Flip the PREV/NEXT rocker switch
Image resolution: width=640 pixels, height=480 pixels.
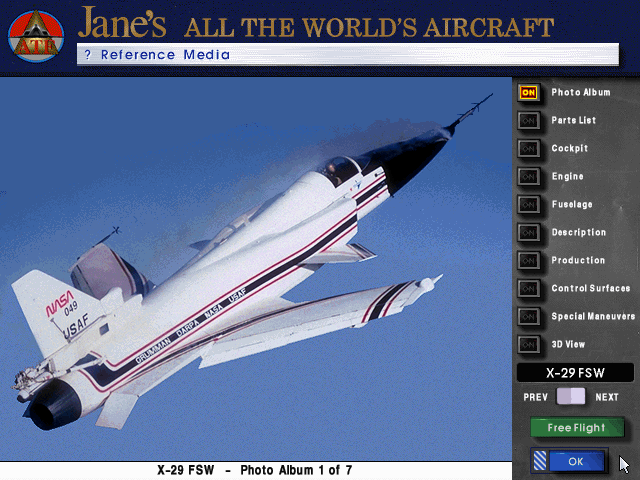pyautogui.click(x=571, y=396)
